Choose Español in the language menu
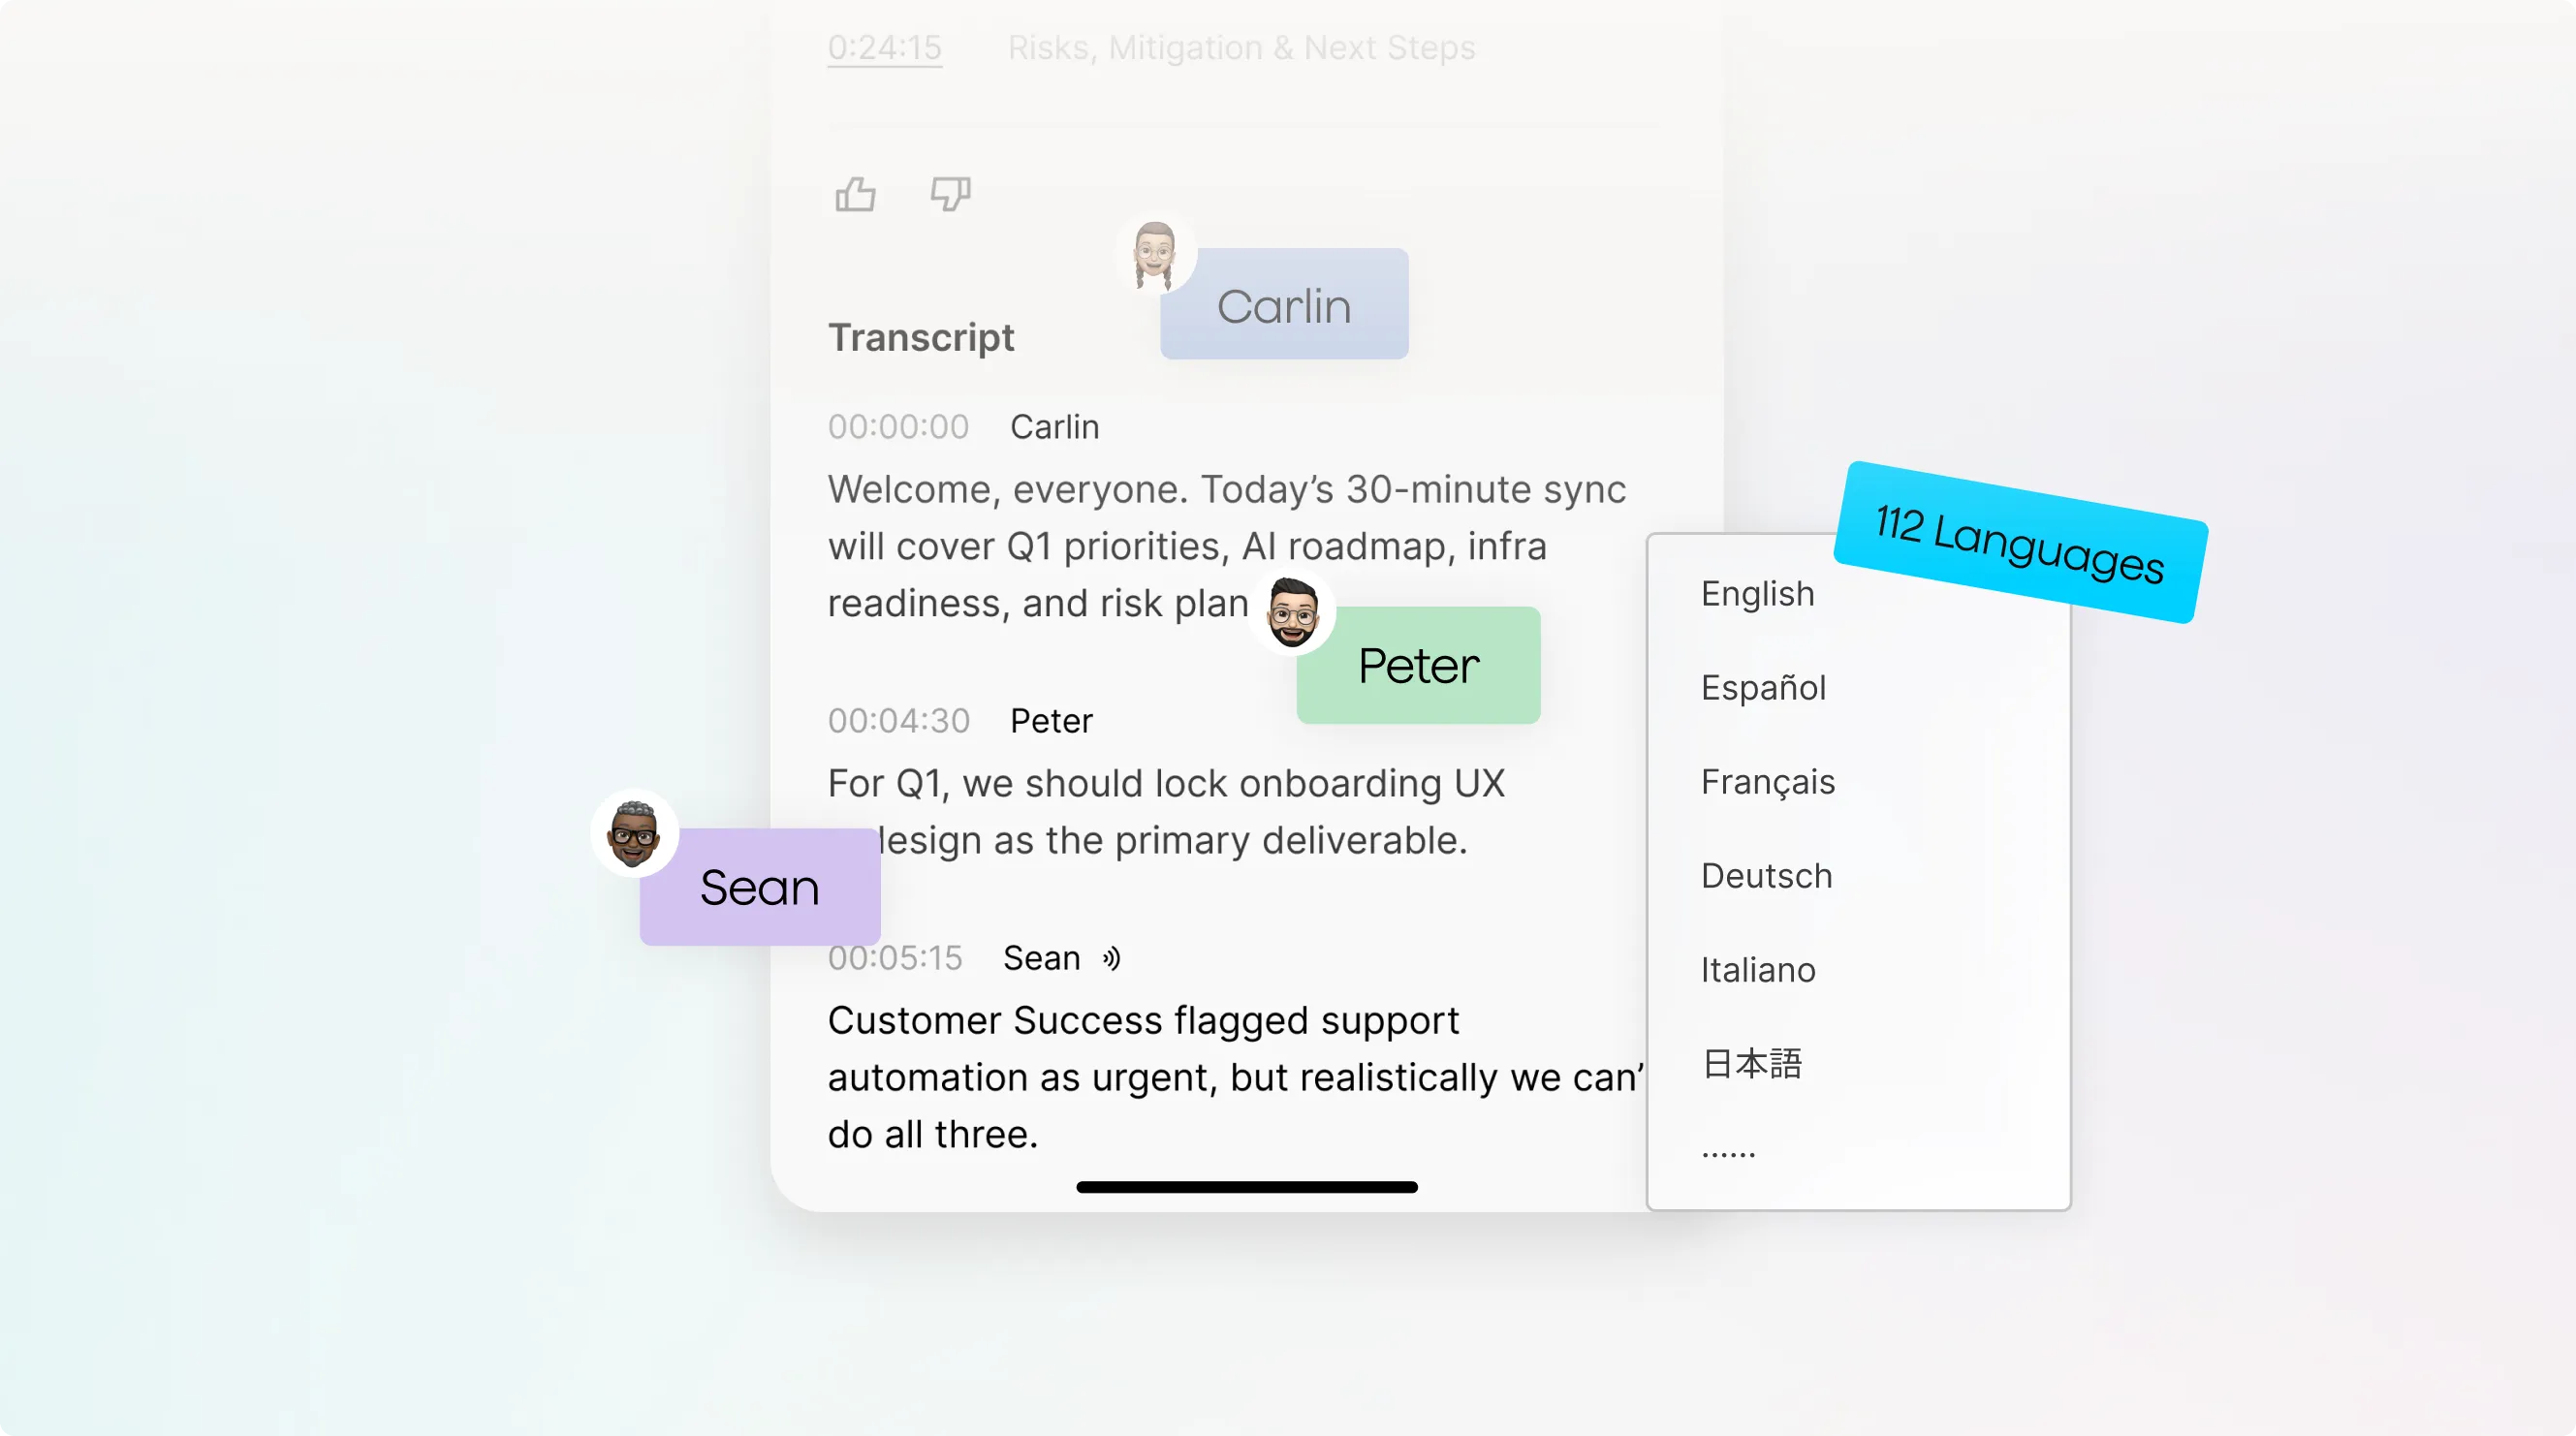Viewport: 2576px width, 1436px height. [1763, 688]
